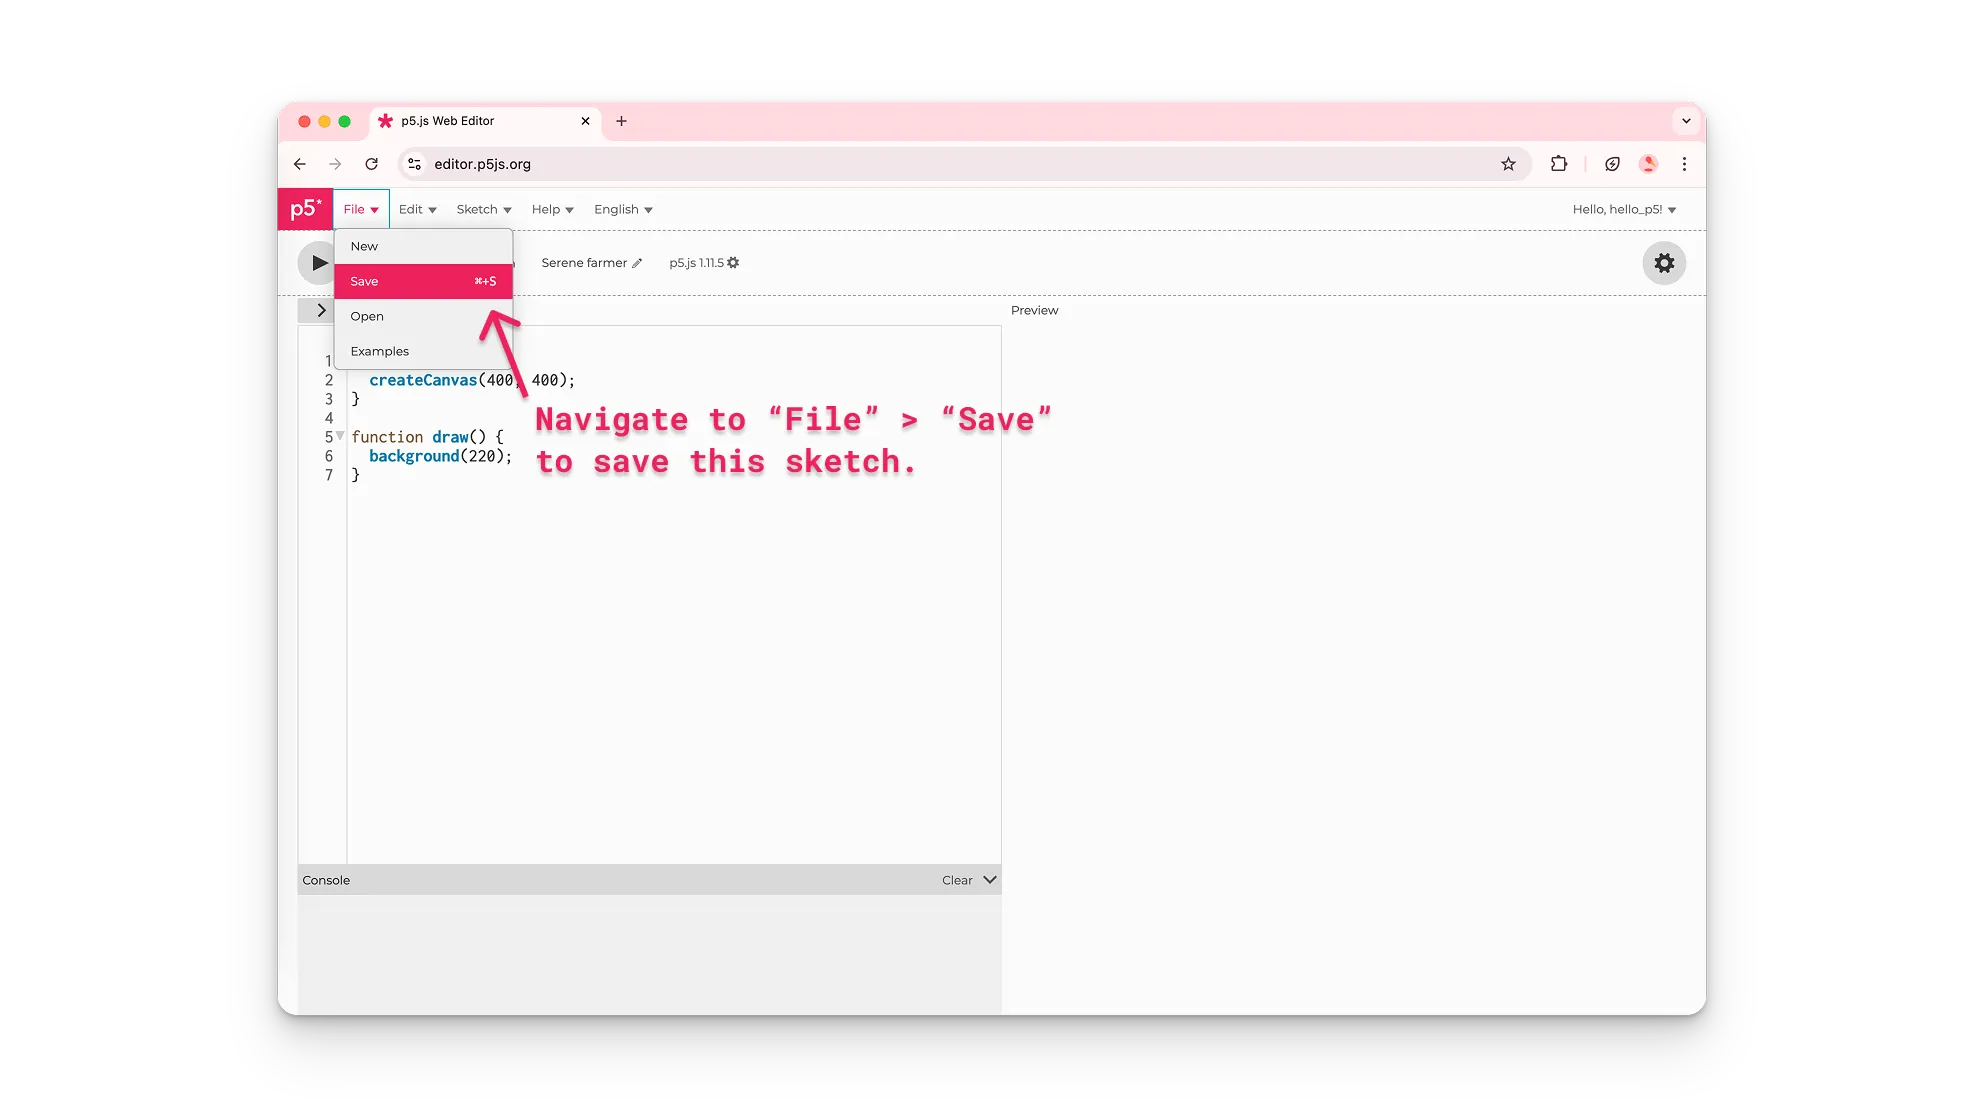Screen dimensions: 1984x1116
Task: Open the browser extensions puzzle icon
Action: coord(1558,163)
